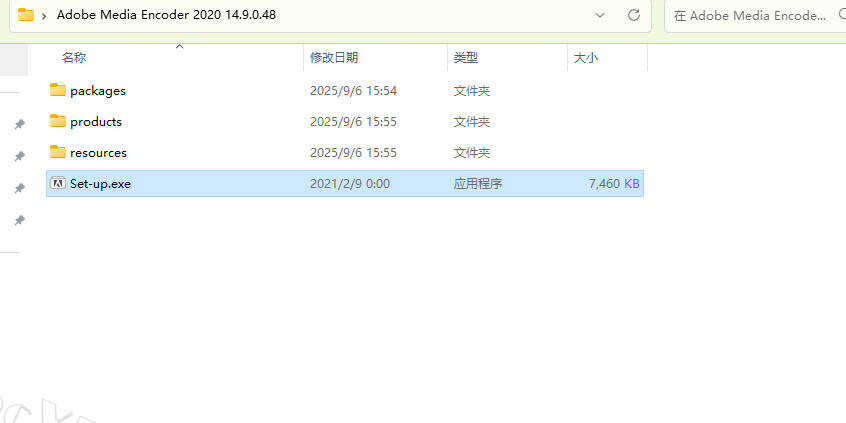This screenshot has height=423, width=846.
Task: Click the products folder icon
Action: (58, 121)
